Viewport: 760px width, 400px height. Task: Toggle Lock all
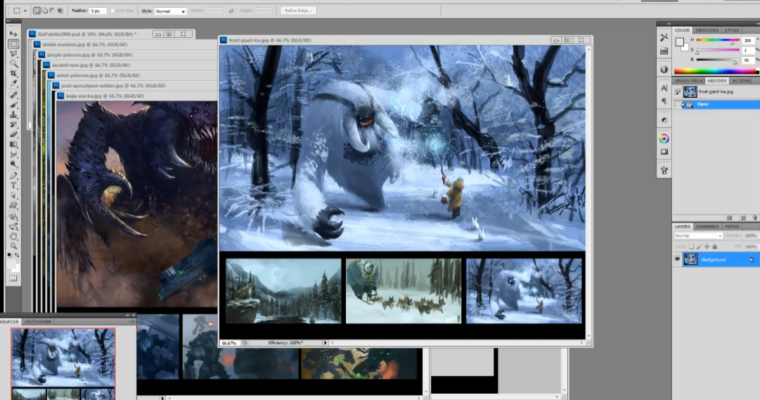[x=714, y=247]
